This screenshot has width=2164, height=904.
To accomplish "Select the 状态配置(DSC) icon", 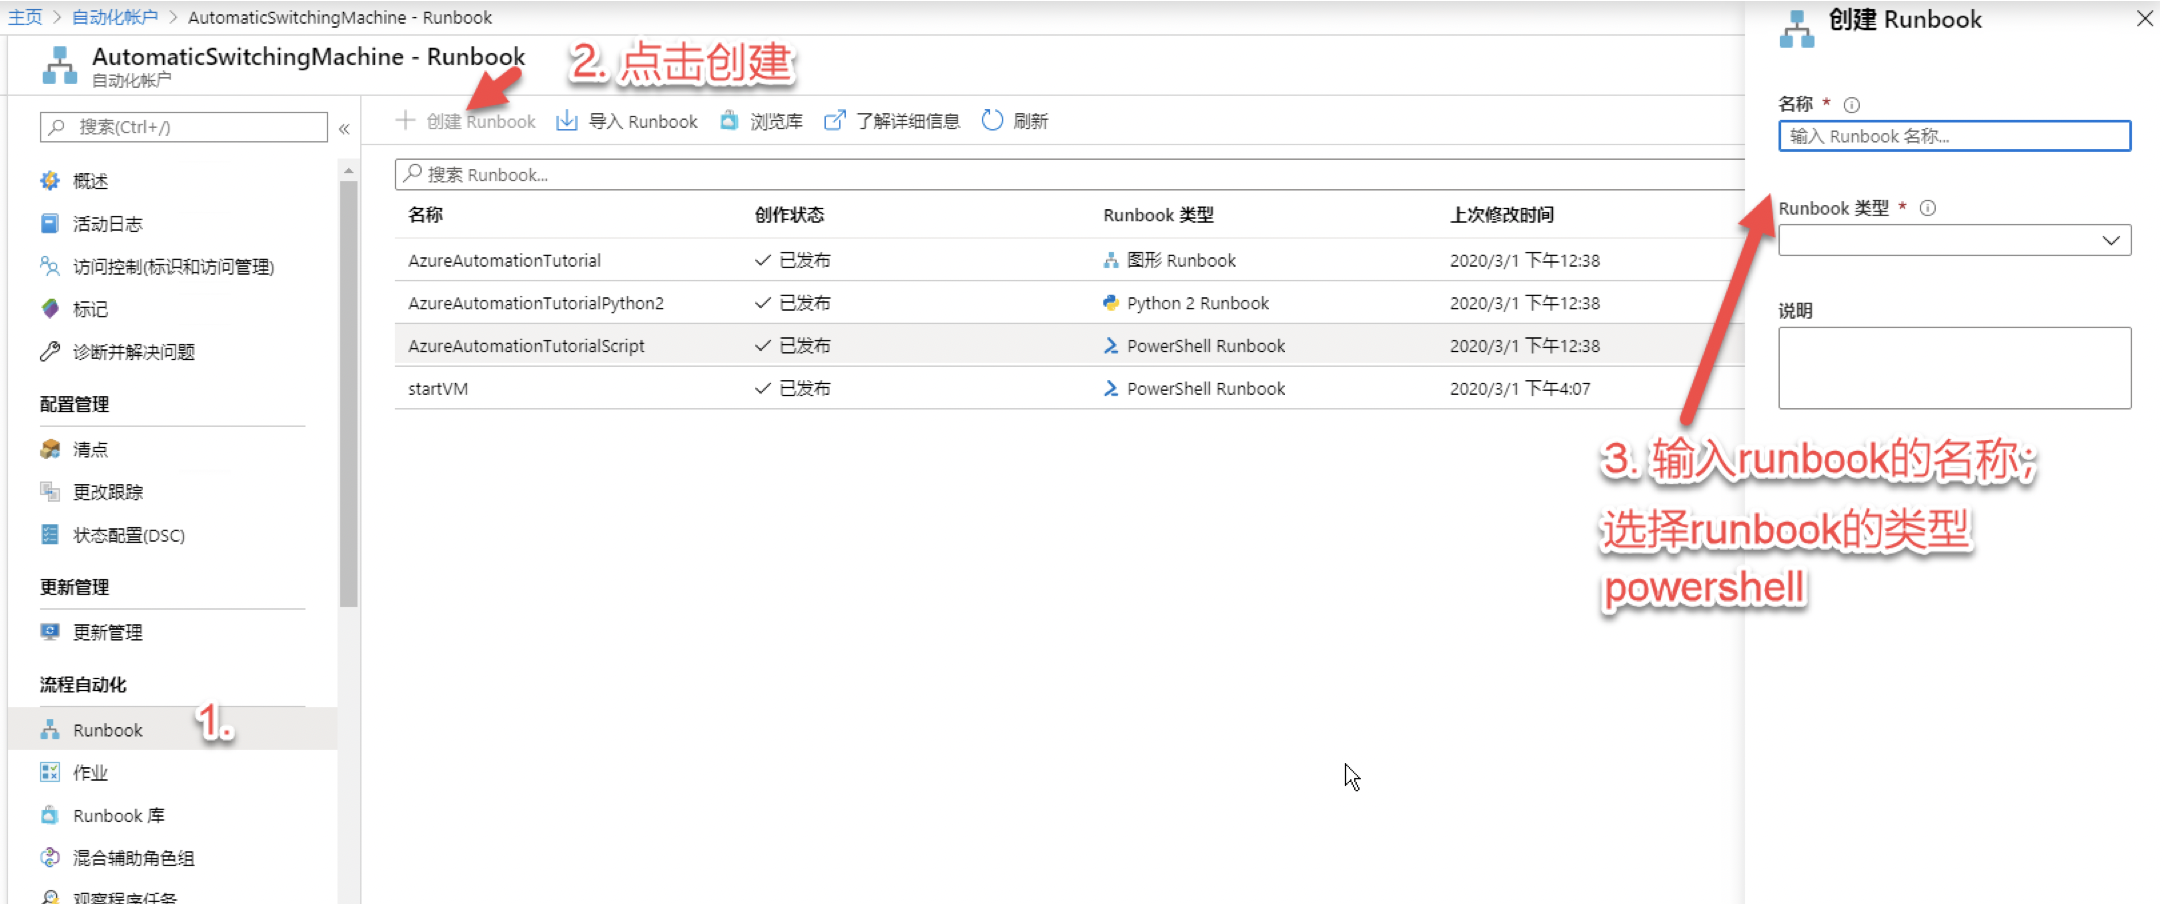I will [50, 535].
